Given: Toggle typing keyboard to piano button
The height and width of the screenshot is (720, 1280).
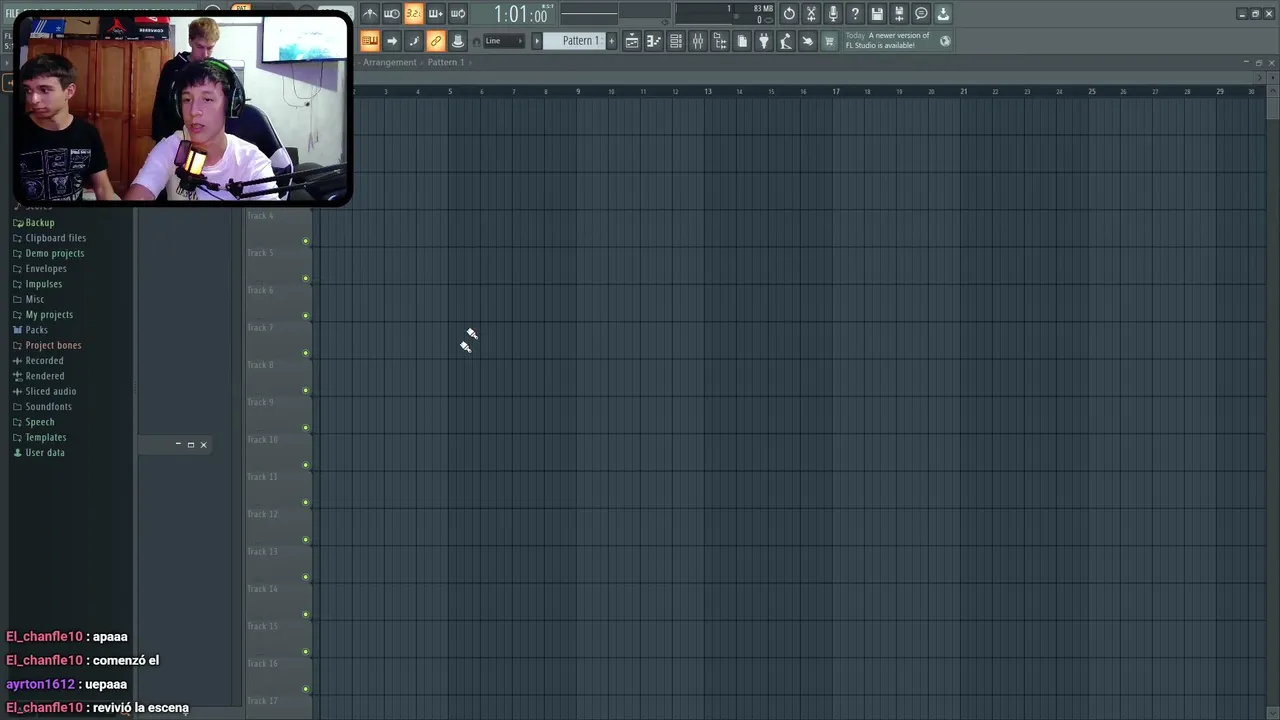Looking at the screenshot, I should click(370, 41).
